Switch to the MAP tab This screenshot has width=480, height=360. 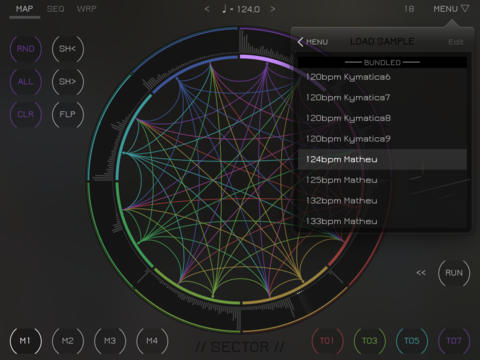24,9
